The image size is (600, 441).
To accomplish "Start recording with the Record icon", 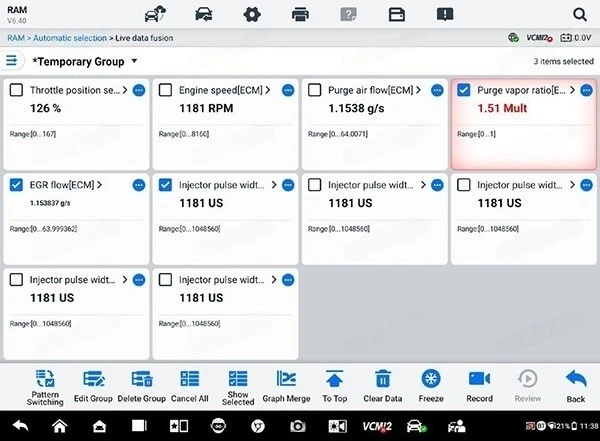I will click(479, 379).
